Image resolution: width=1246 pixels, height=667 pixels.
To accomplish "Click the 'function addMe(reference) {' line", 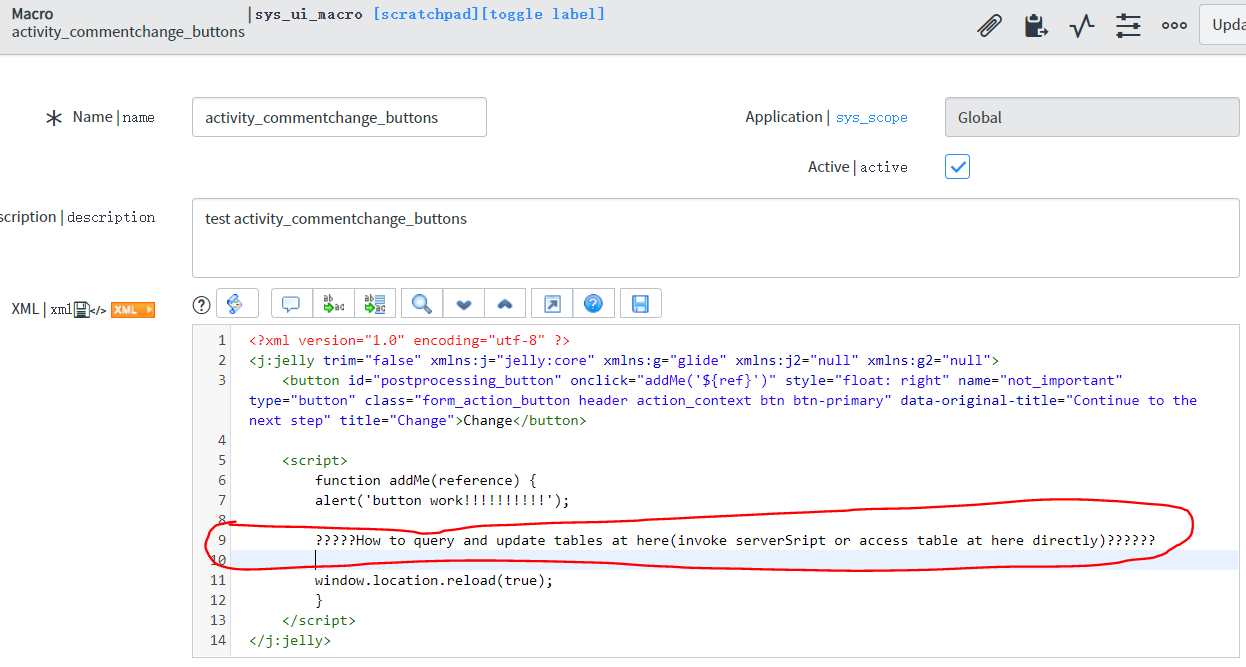I will tap(426, 480).
